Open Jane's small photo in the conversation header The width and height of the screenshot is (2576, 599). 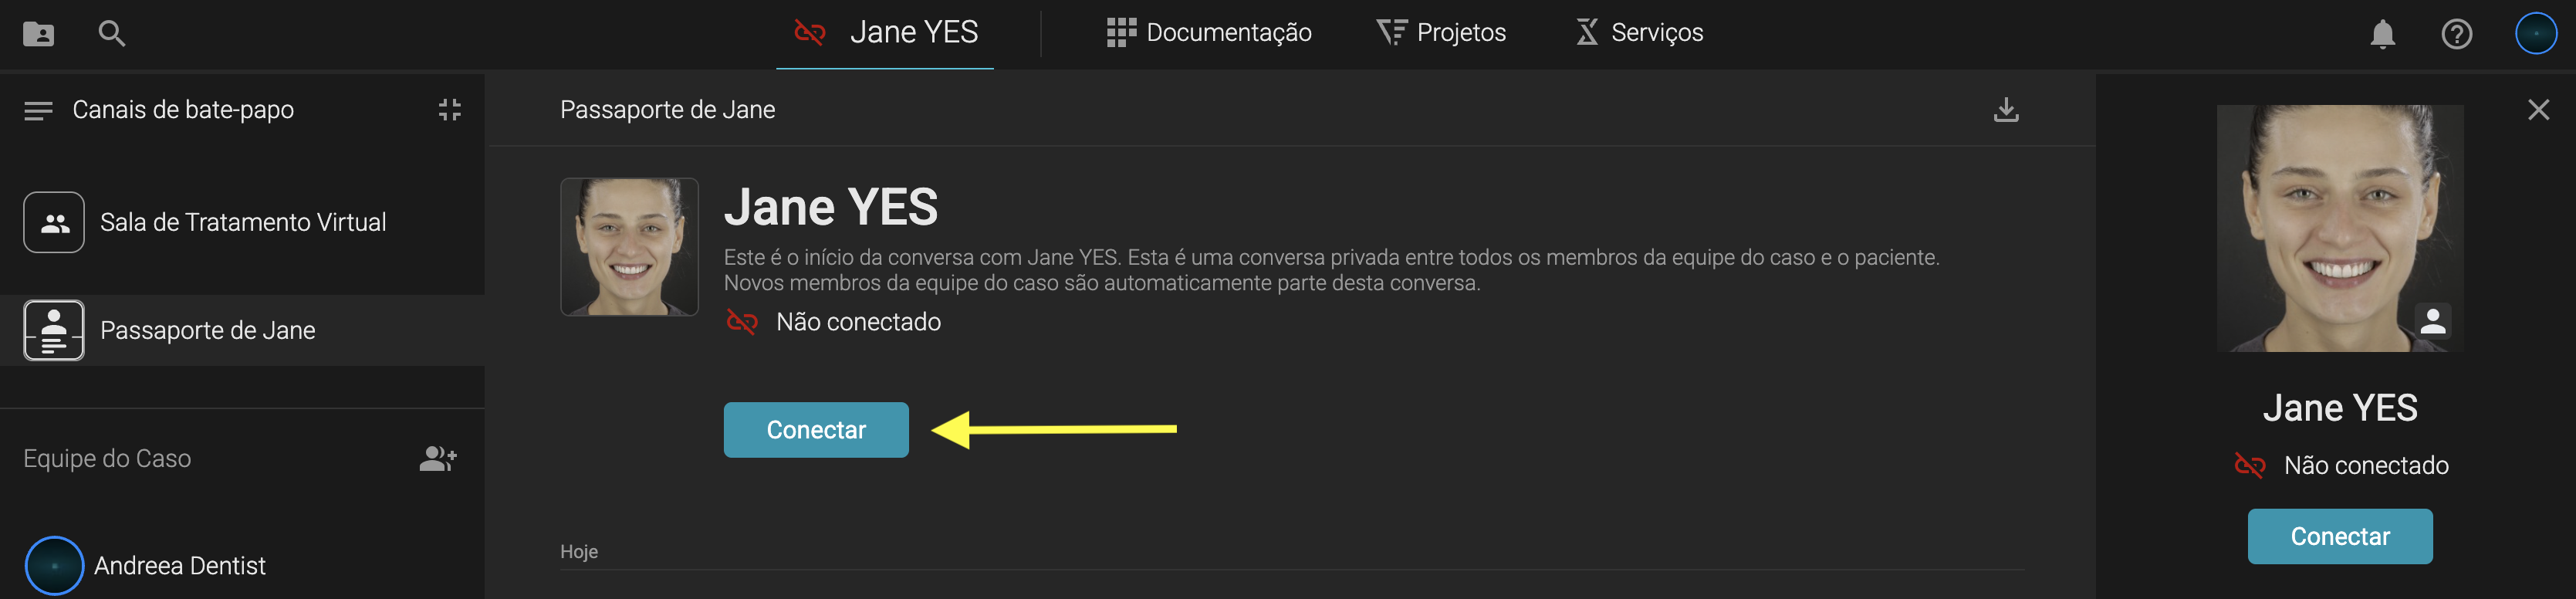tap(629, 247)
